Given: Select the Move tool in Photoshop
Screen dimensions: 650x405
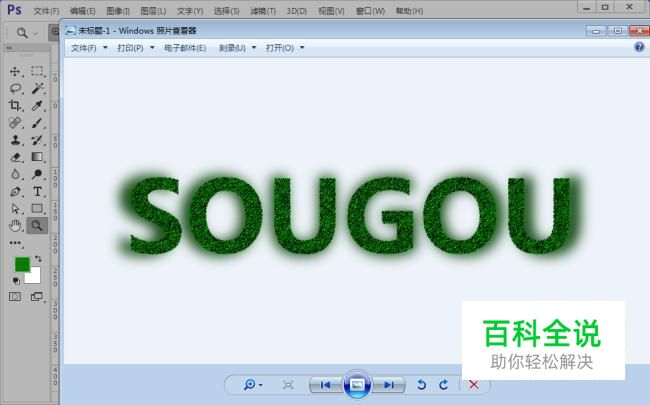Looking at the screenshot, I should (15, 71).
